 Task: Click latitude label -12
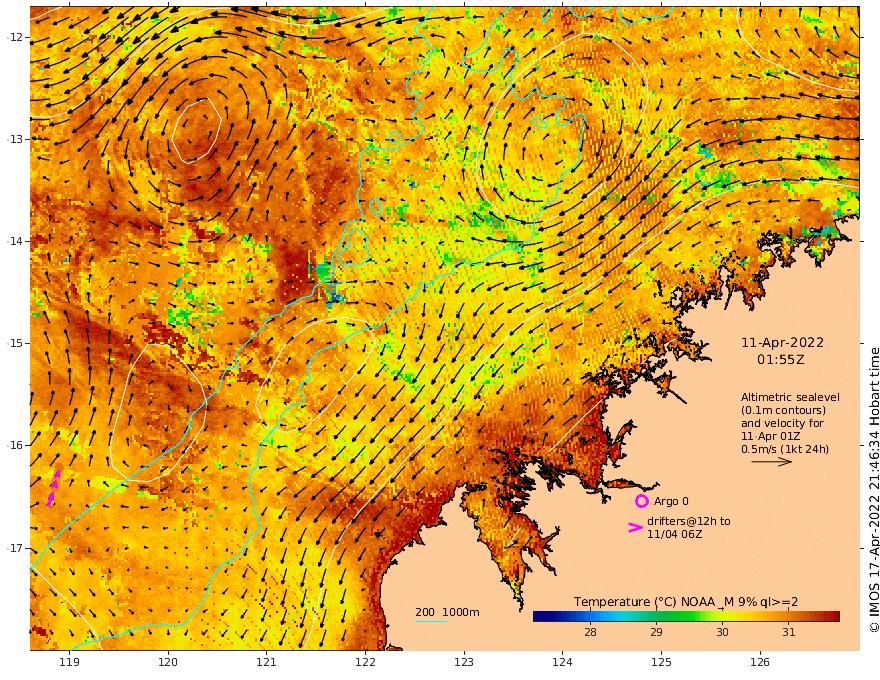[15, 37]
